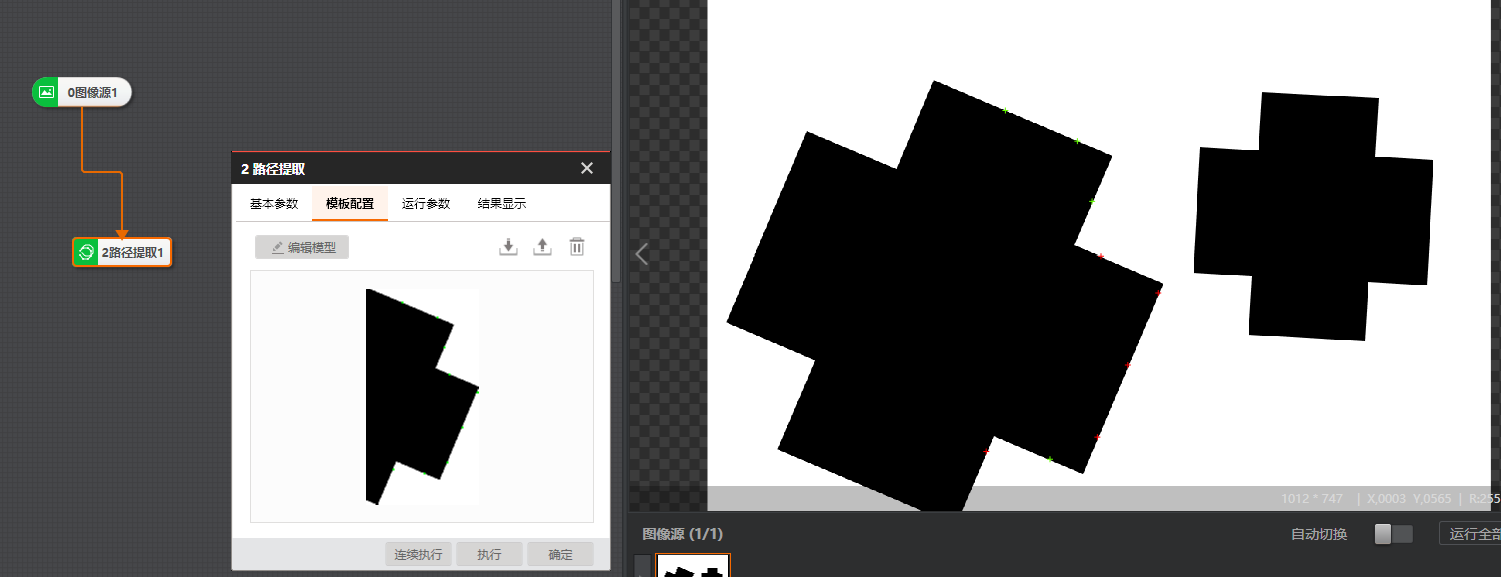Click the green image source node icon
Screen dimensions: 1501x577
click(46, 93)
